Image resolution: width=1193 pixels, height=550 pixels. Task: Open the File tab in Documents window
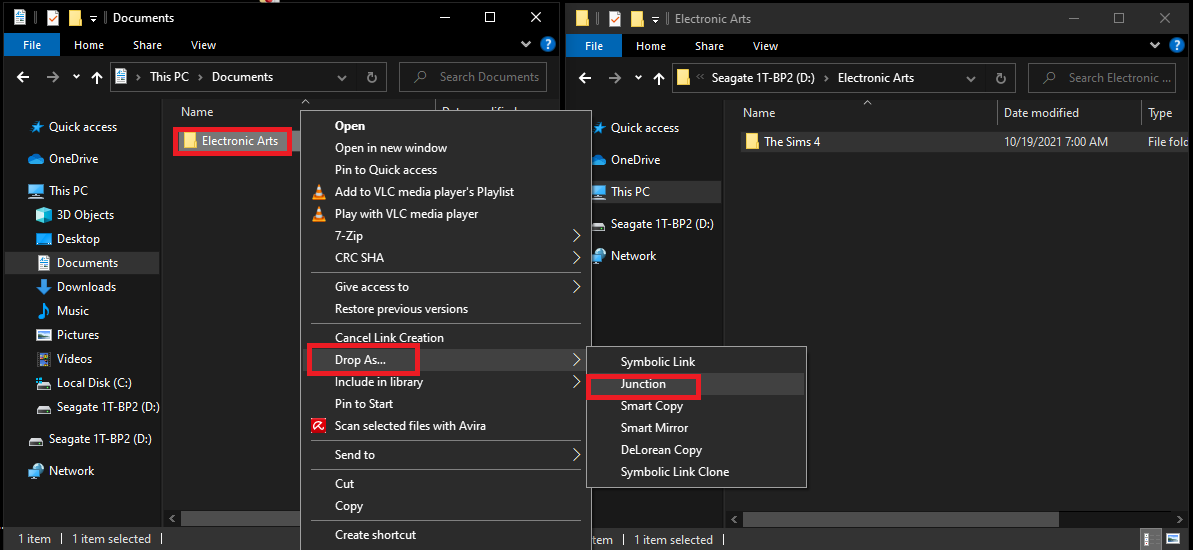pos(31,45)
